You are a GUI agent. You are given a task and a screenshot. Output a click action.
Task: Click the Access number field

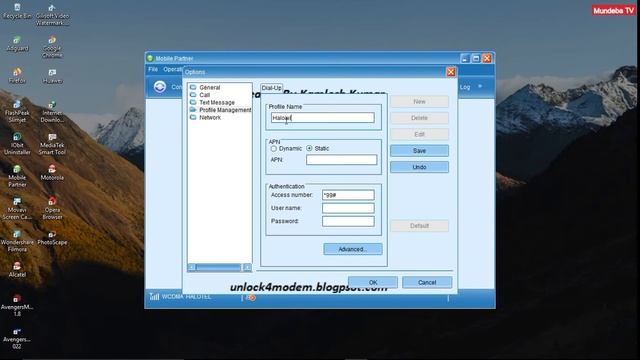[x=348, y=195]
